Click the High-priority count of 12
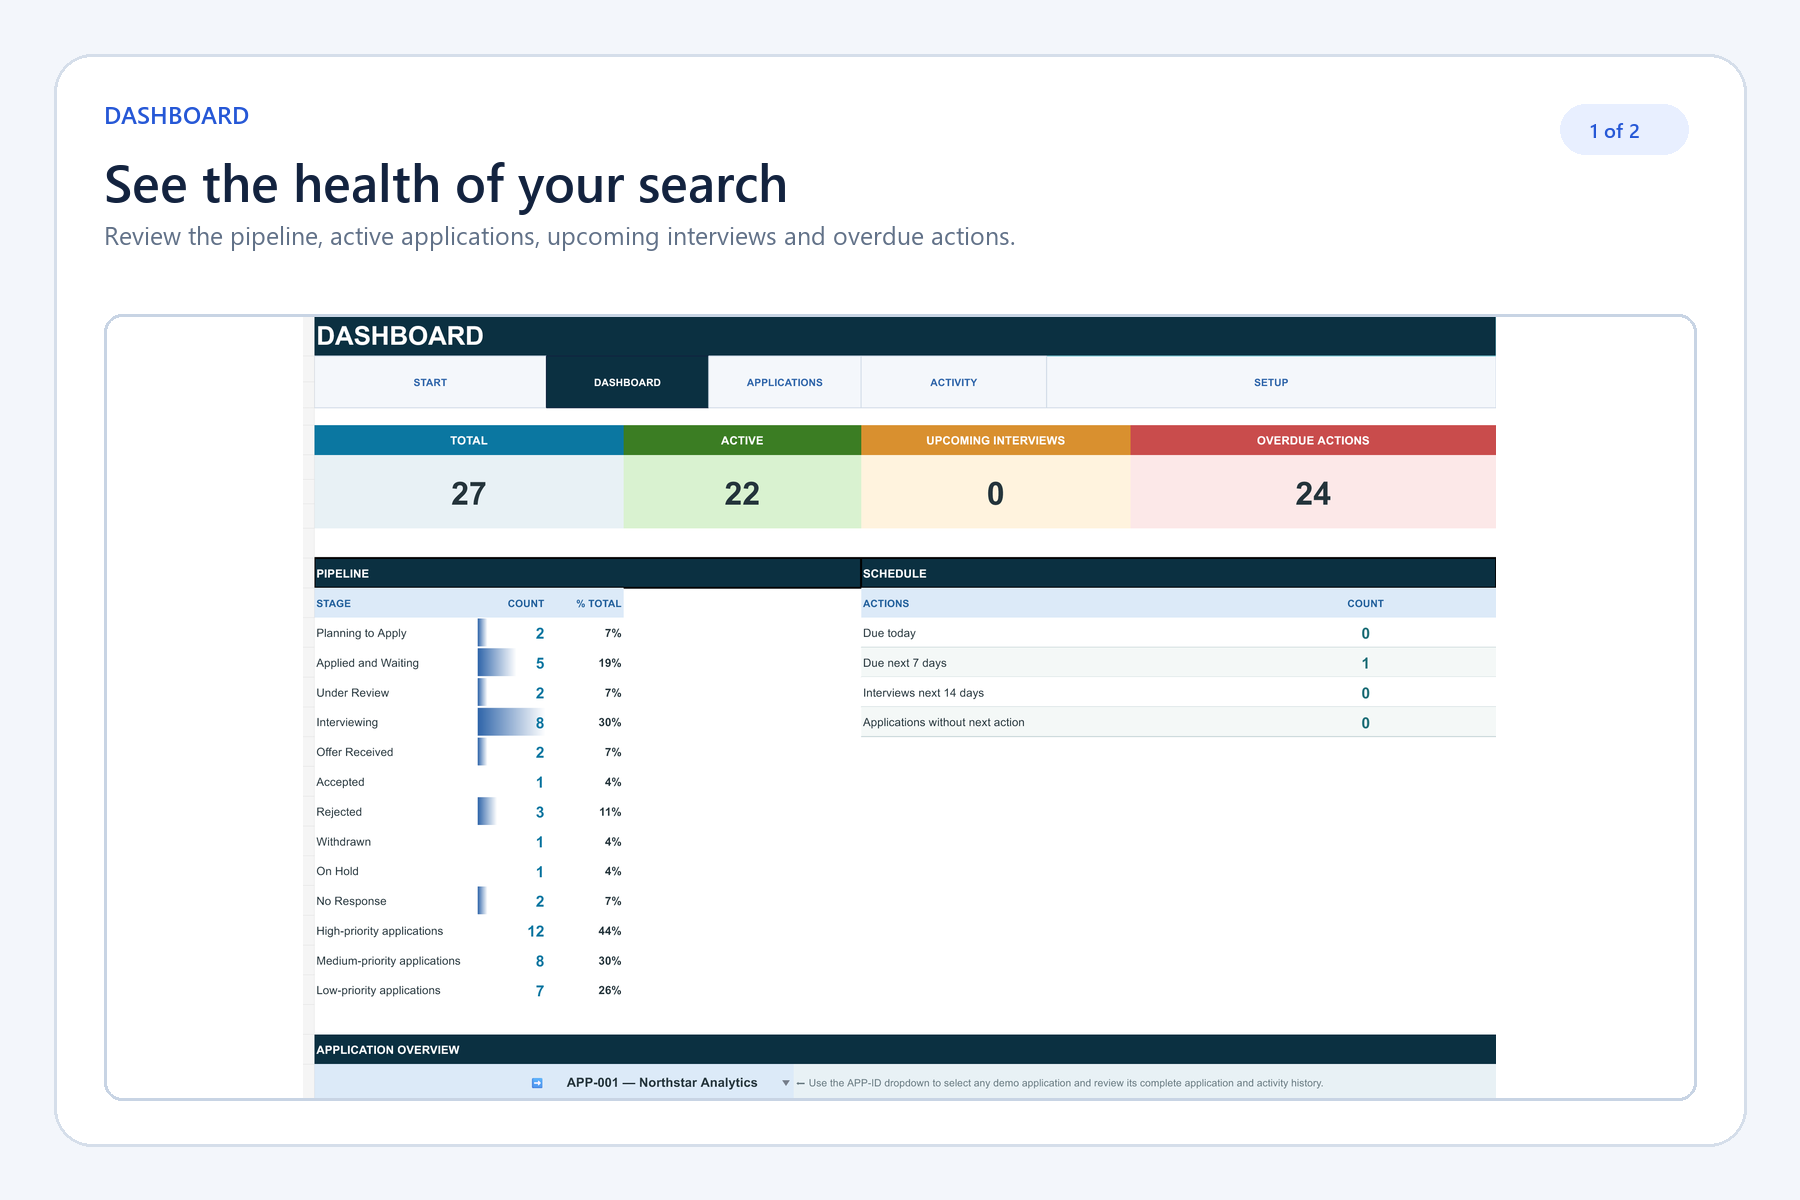Image resolution: width=1800 pixels, height=1200 pixels. [536, 931]
